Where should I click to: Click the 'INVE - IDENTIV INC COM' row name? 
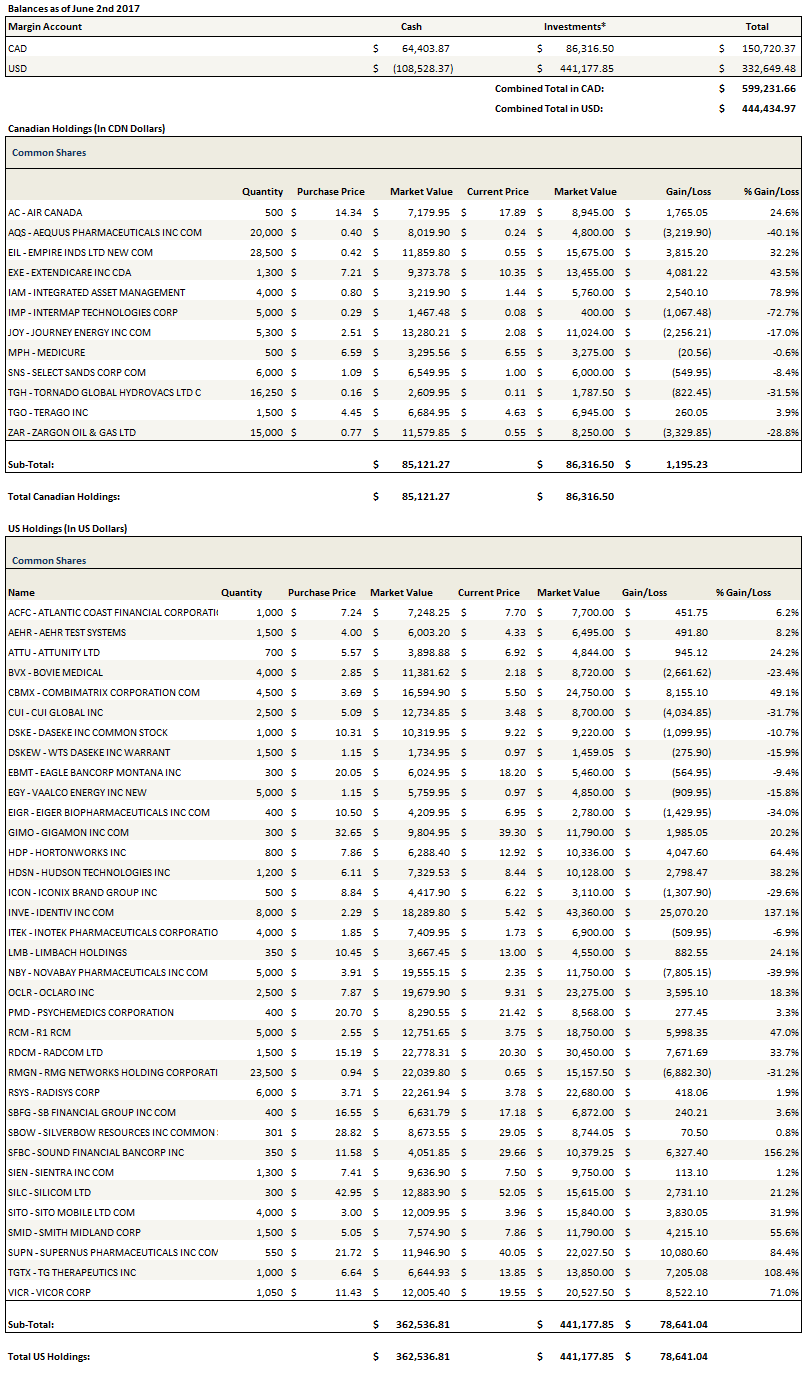point(61,912)
